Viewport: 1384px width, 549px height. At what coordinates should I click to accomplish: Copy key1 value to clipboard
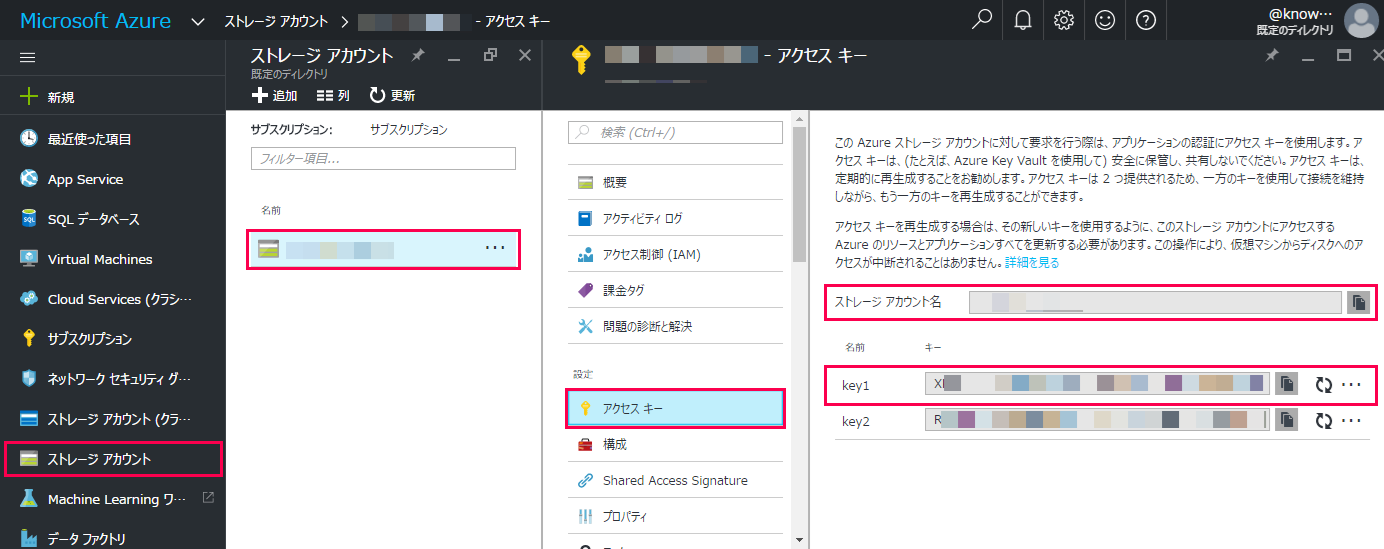(x=1287, y=384)
